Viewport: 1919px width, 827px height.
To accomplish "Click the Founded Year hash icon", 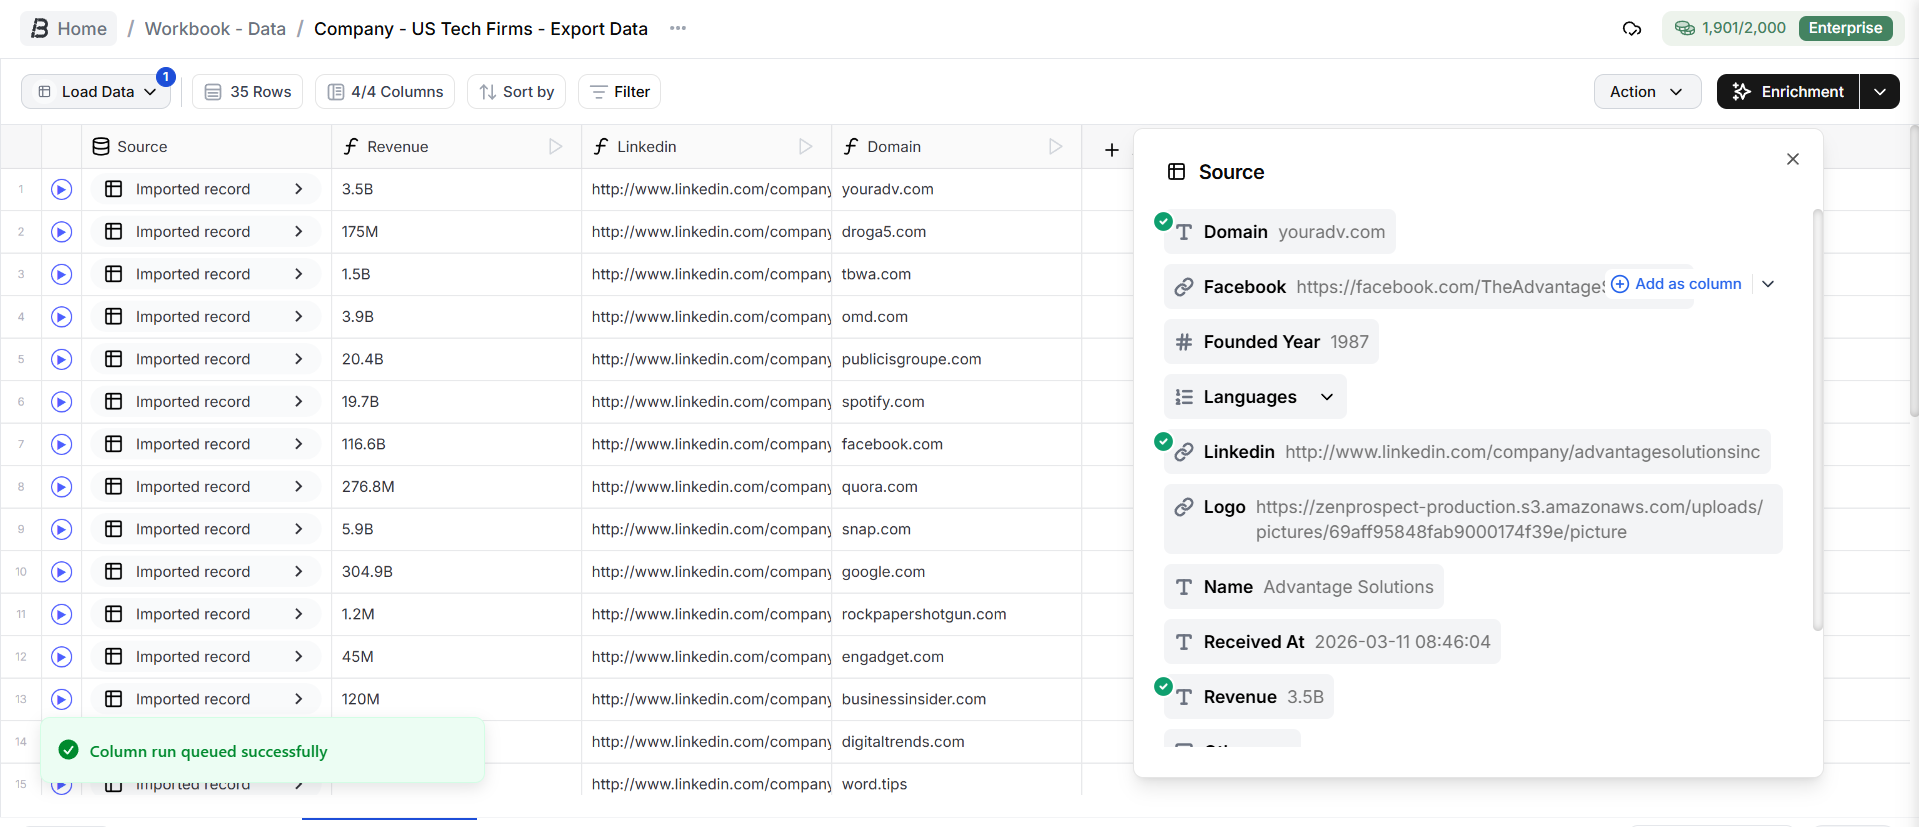I will point(1184,342).
